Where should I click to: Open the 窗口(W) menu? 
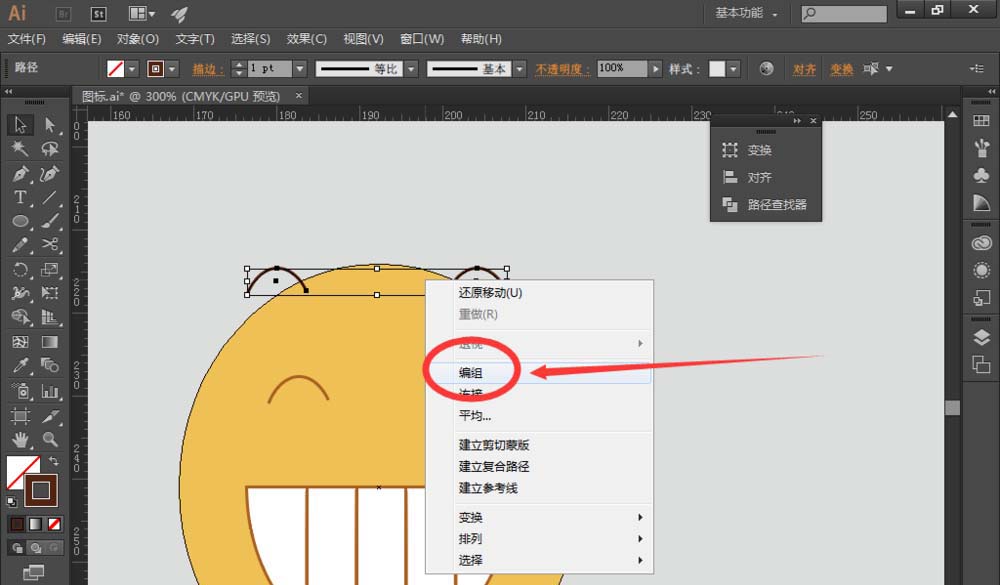point(422,40)
